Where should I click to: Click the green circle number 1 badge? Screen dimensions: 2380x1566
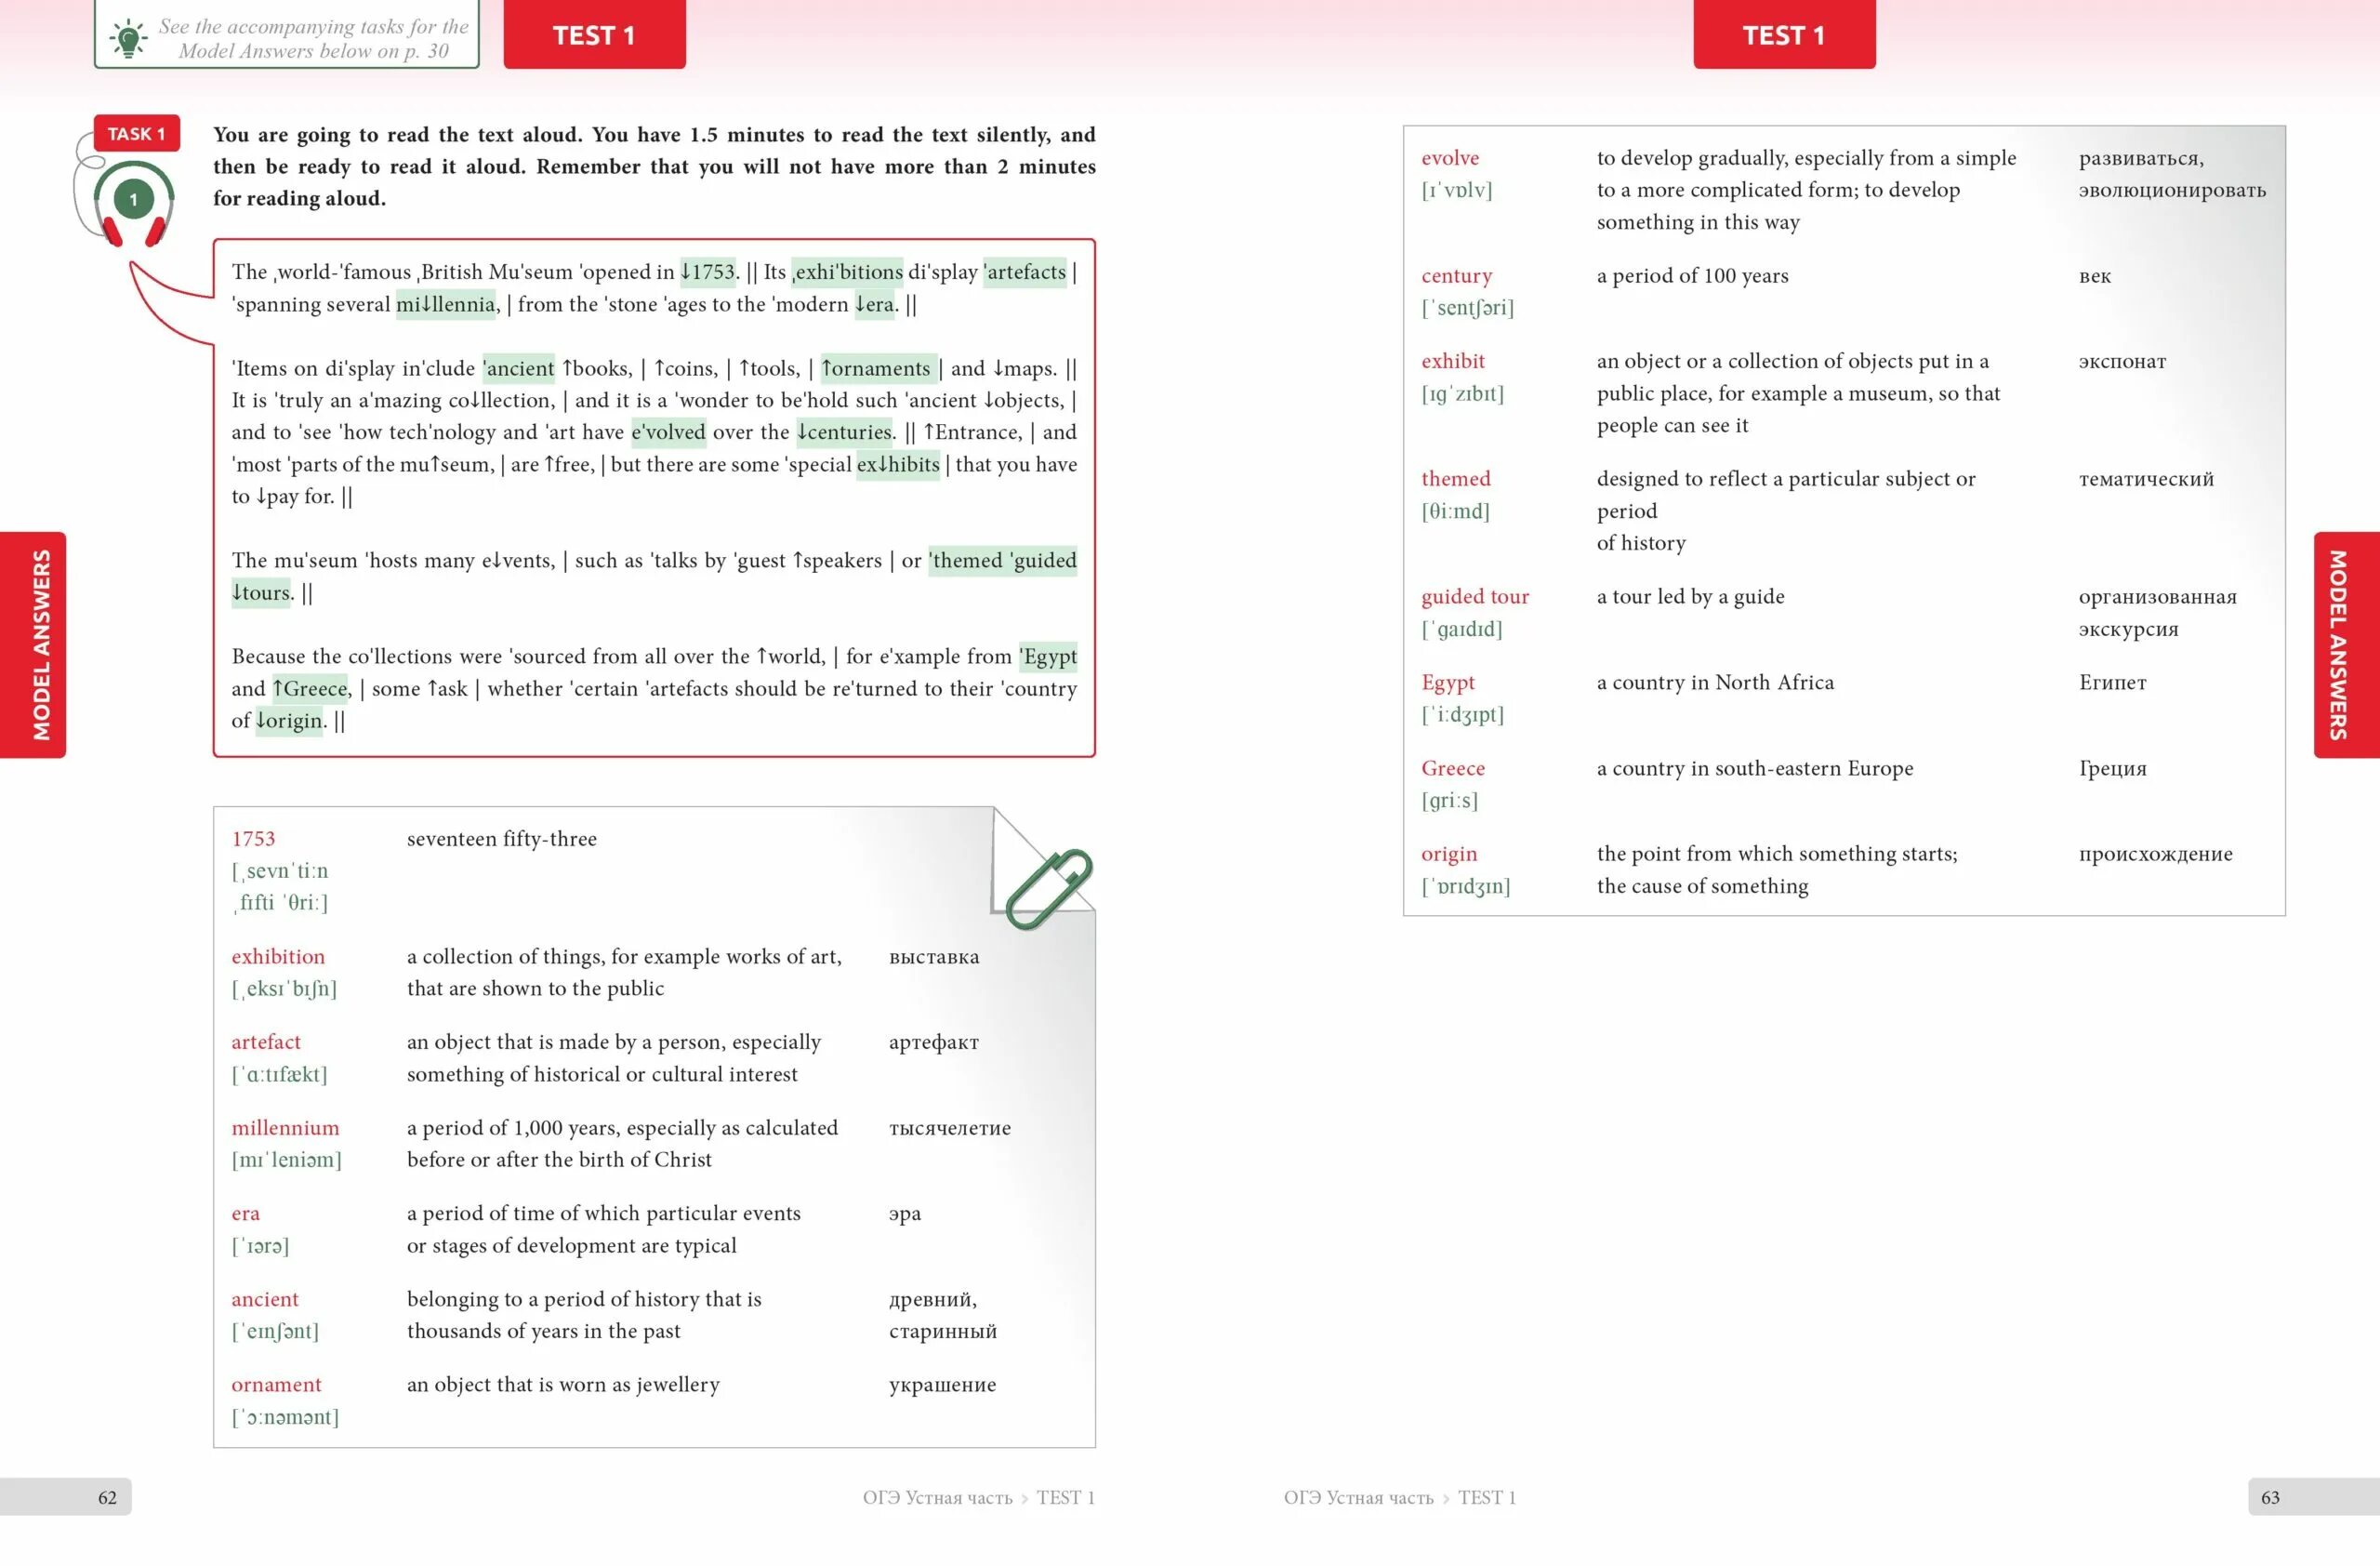point(149,195)
